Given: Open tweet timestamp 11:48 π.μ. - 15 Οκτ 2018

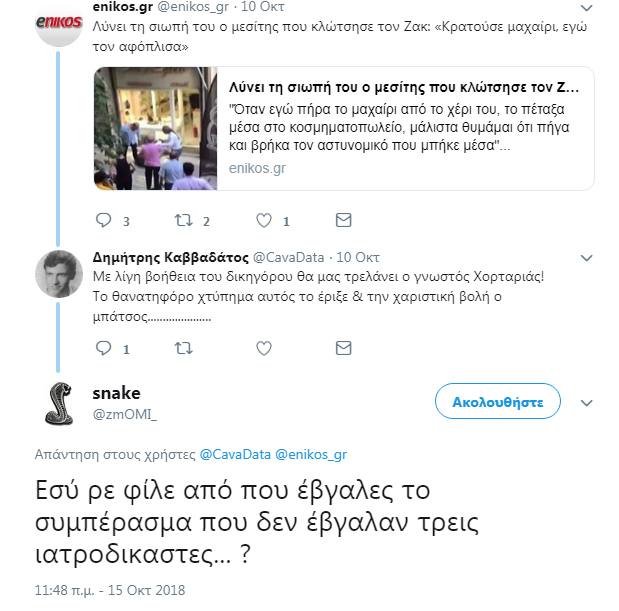Looking at the screenshot, I should point(110,590).
